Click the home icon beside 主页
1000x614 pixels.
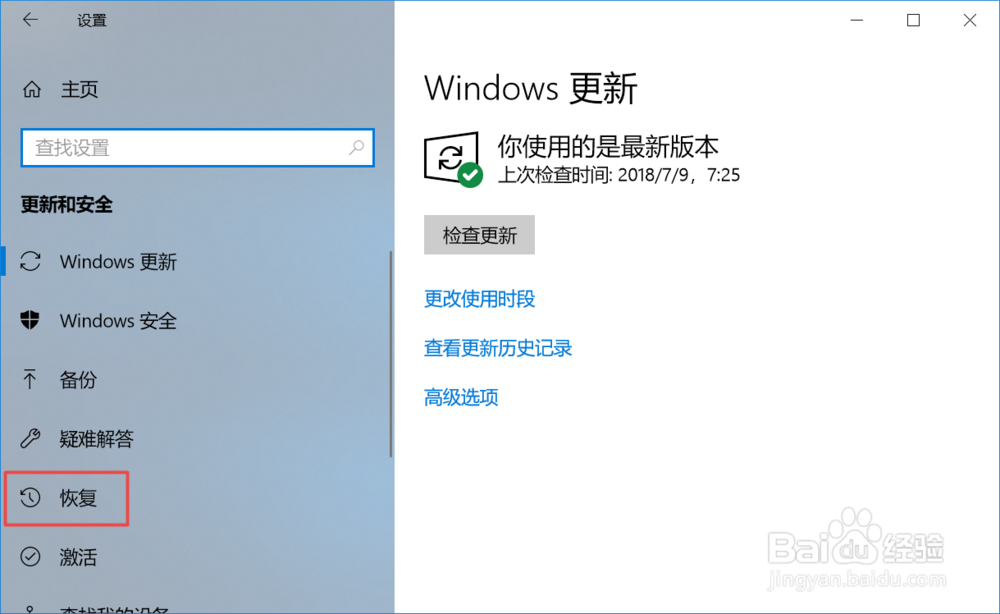32,89
